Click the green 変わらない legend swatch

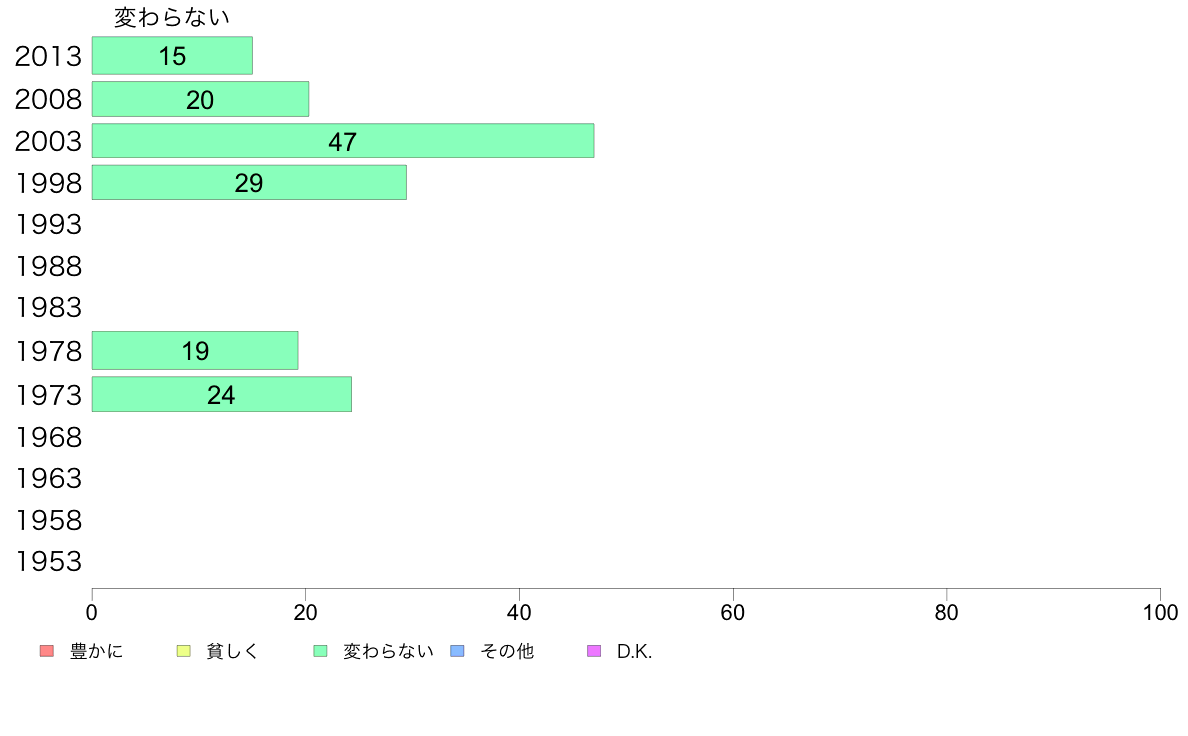coord(321,652)
